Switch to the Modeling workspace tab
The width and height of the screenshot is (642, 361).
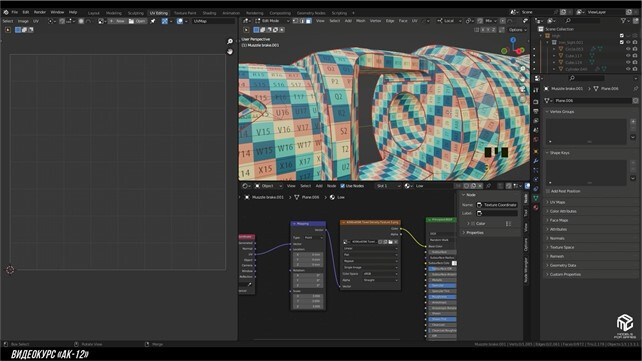pyautogui.click(x=114, y=13)
